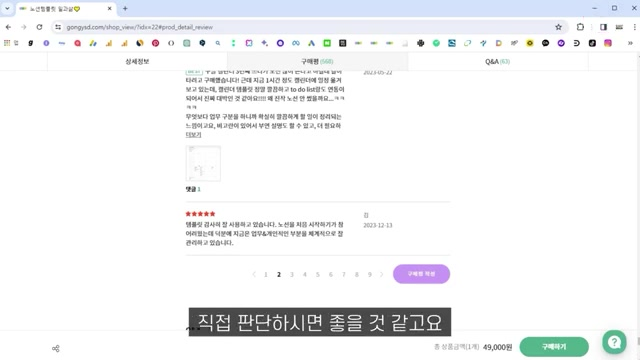Open the yellow circle bookmark
Image resolution: width=640 pixels, height=360 pixels.
click(x=530, y=43)
